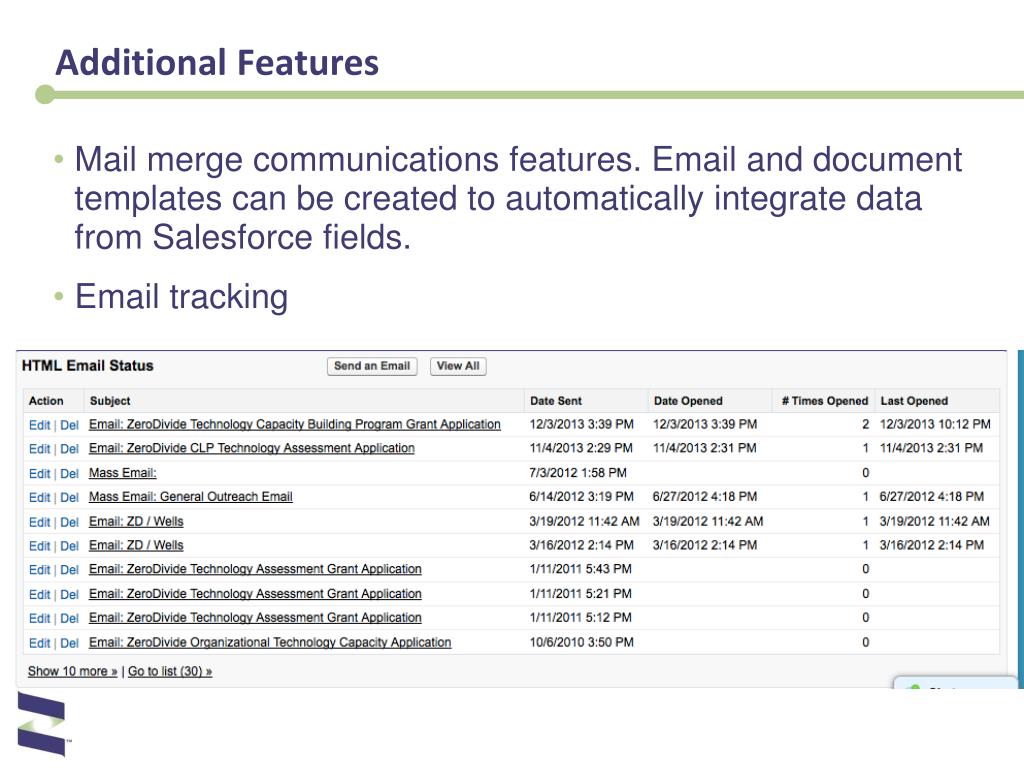1024x768 pixels.
Task: Select Times Opened value 2 in first row
Action: coord(865,424)
